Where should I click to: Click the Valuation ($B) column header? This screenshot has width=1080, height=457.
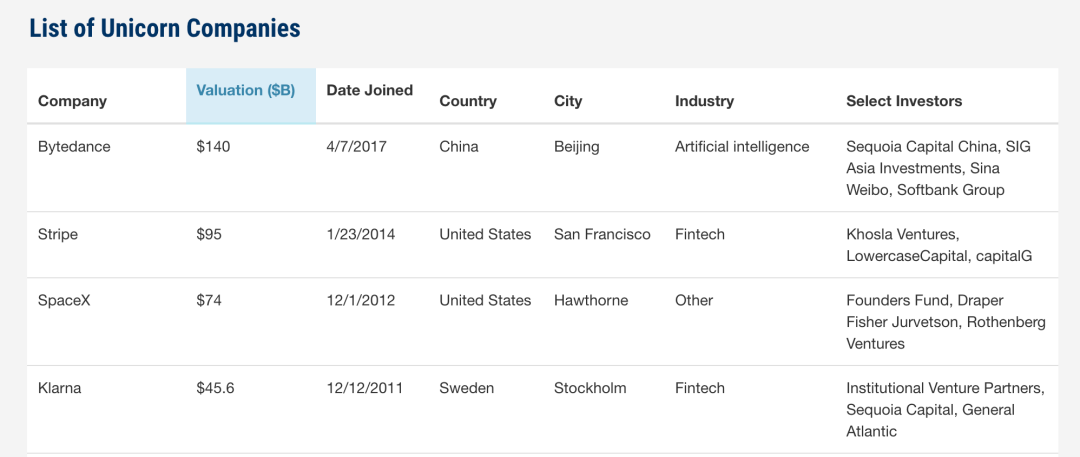[x=246, y=91]
